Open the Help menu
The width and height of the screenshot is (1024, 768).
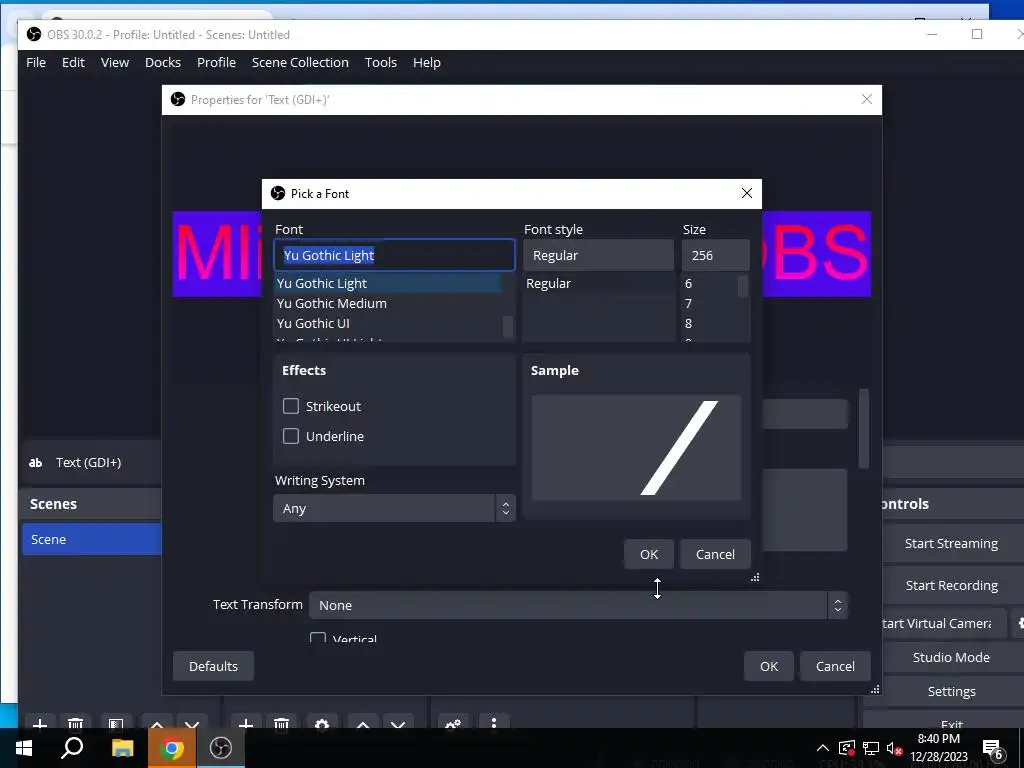(x=426, y=63)
